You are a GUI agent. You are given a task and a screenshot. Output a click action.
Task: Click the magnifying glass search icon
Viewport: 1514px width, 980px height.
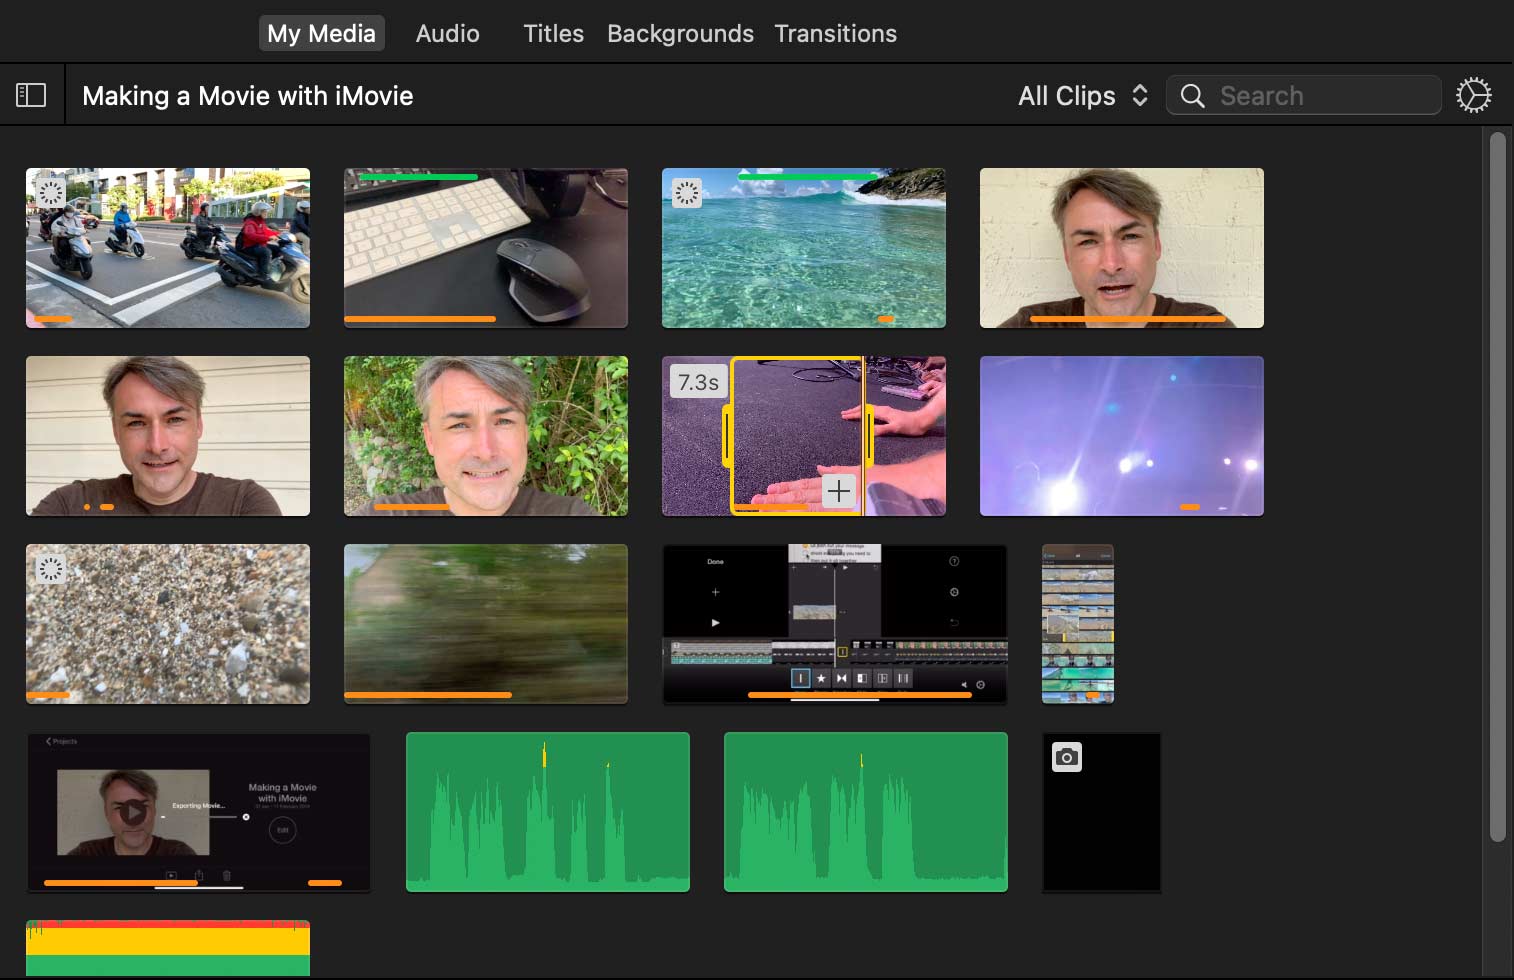[1192, 95]
